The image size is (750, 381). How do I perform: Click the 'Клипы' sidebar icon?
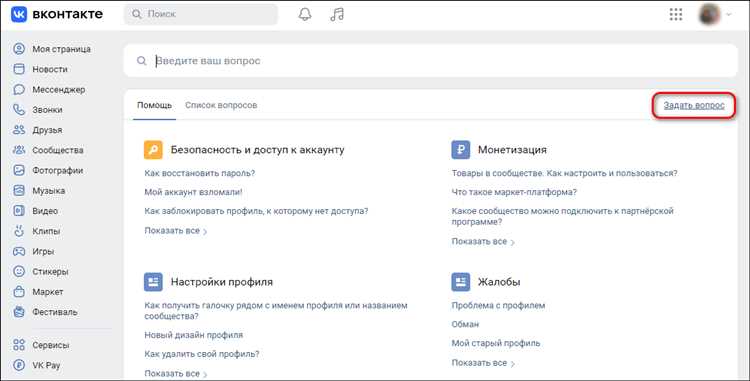click(19, 231)
